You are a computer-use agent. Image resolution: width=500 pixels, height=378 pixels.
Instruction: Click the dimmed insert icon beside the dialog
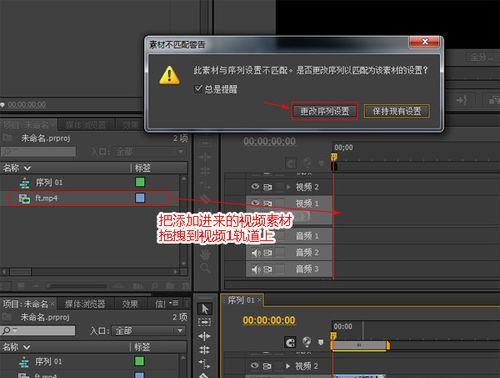point(462,100)
